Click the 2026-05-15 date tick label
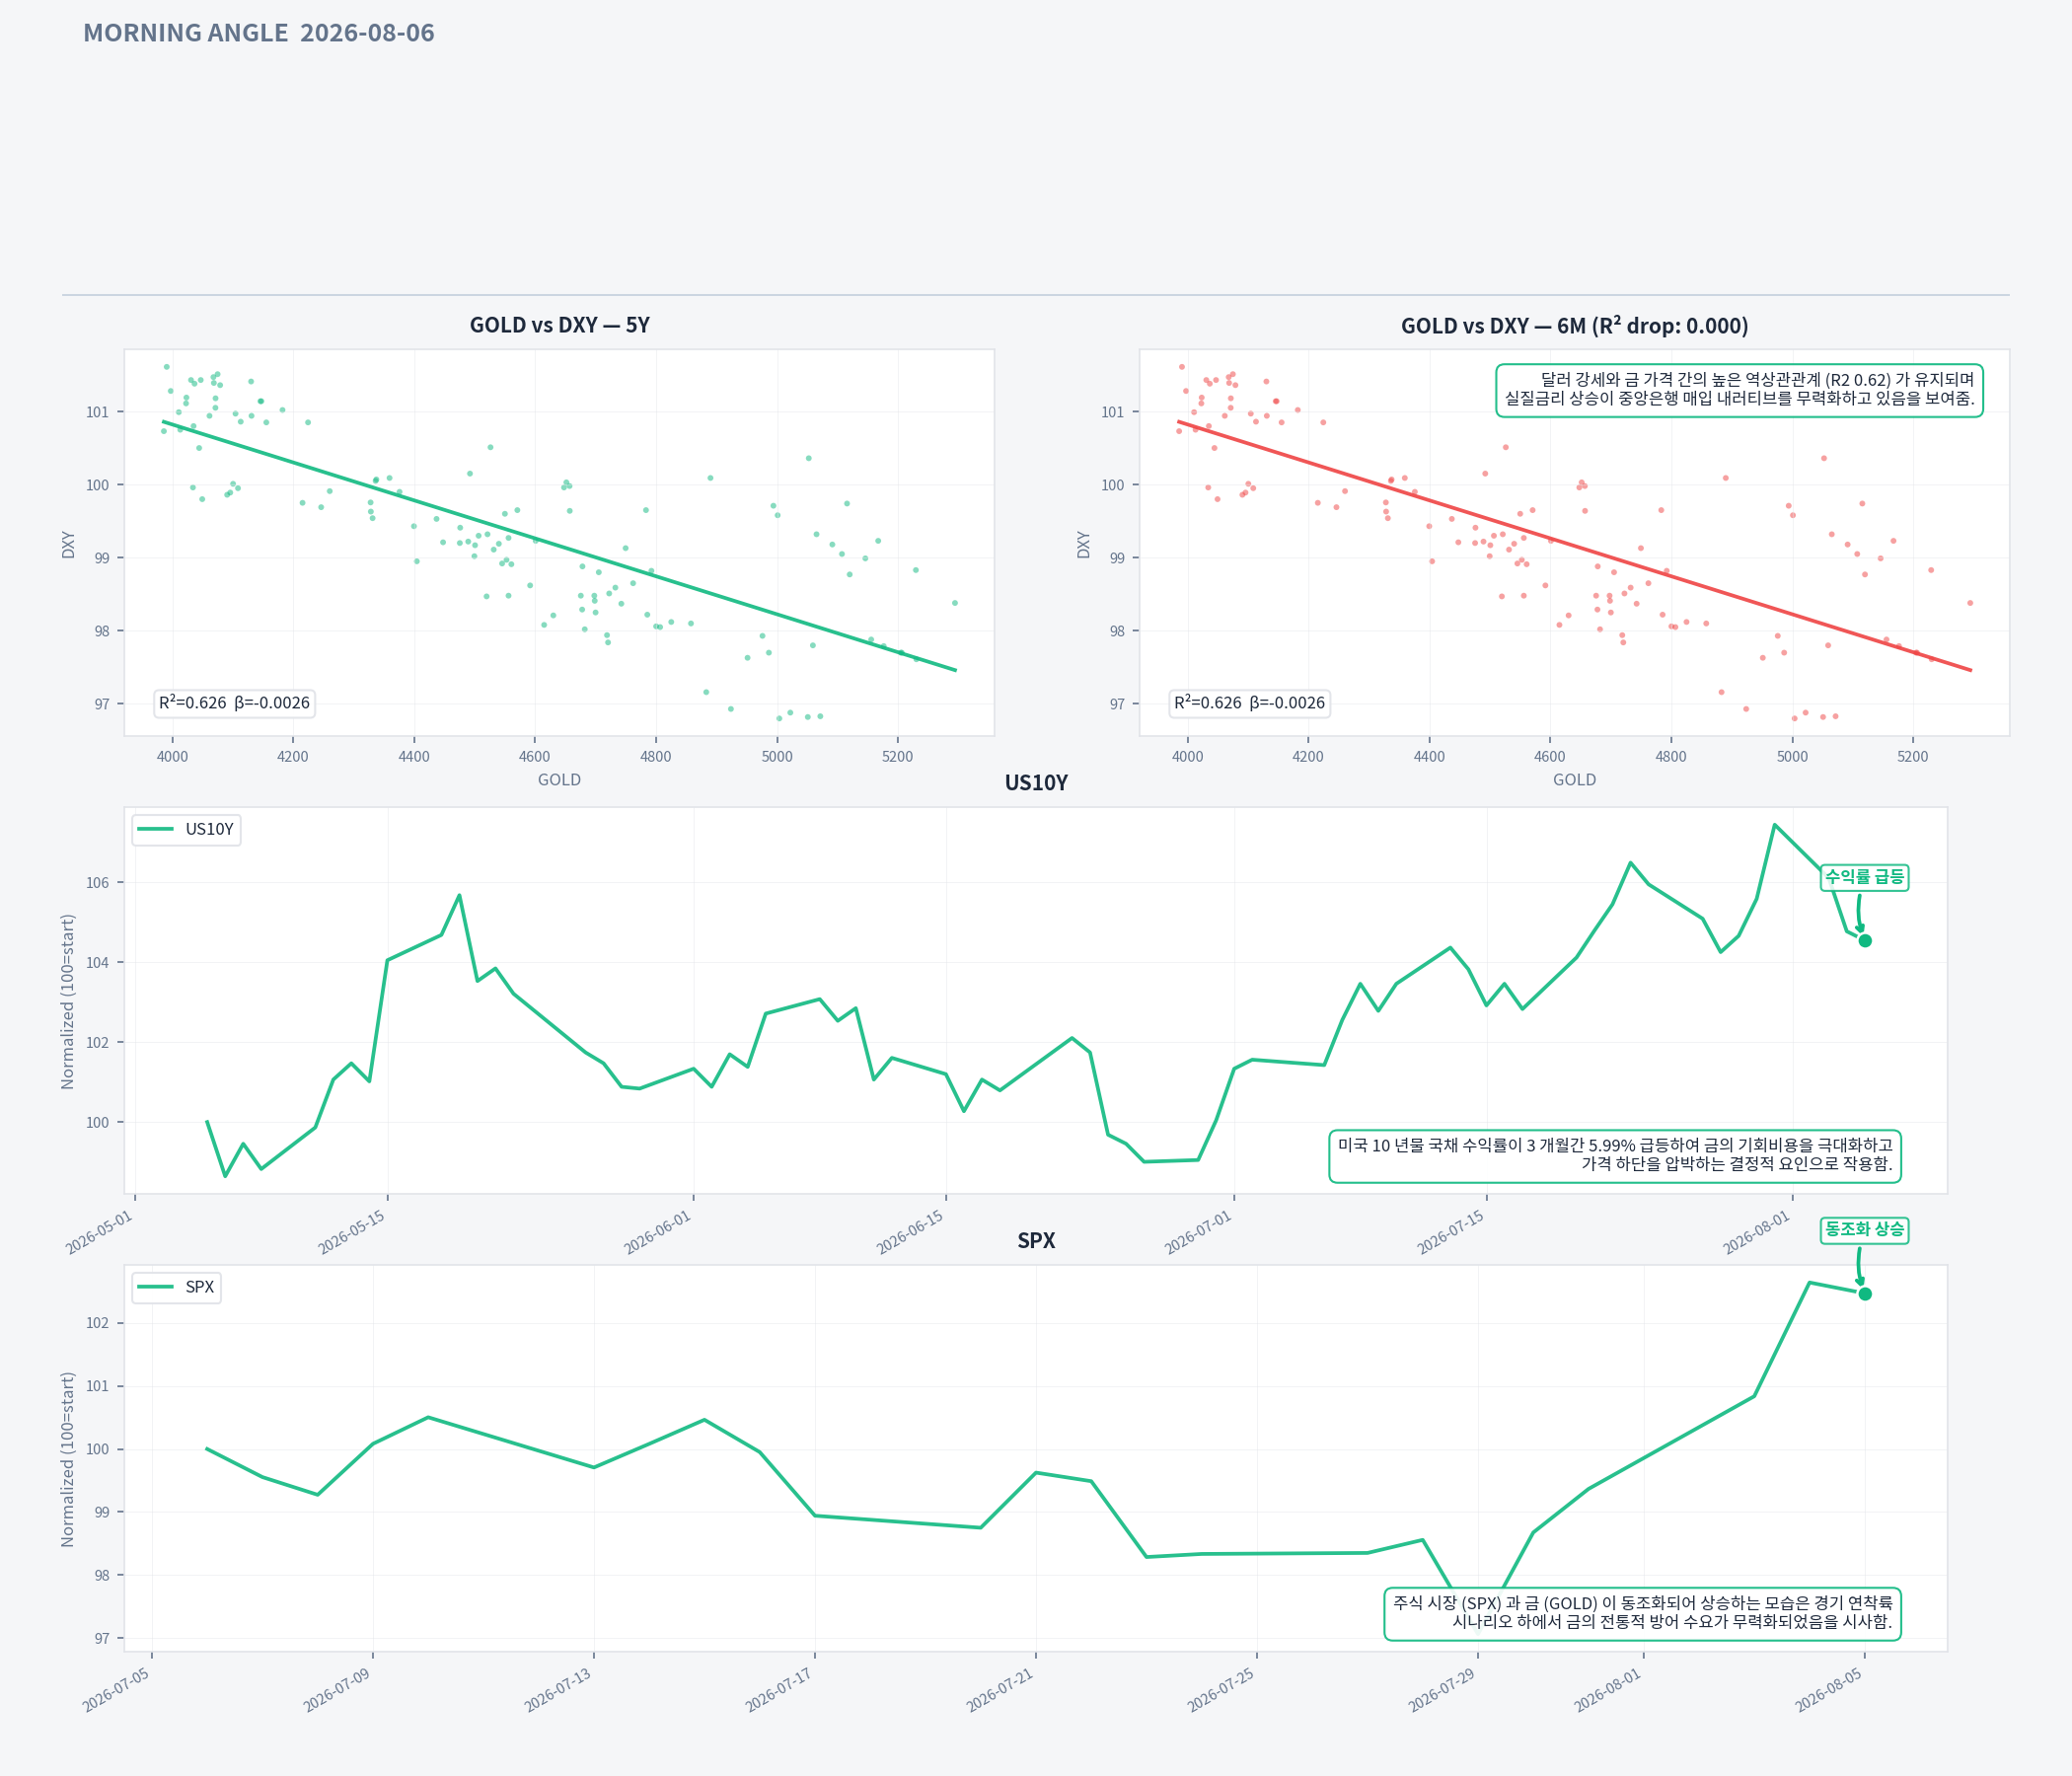Screen dimensions: 2072x1776 tap(352, 1231)
